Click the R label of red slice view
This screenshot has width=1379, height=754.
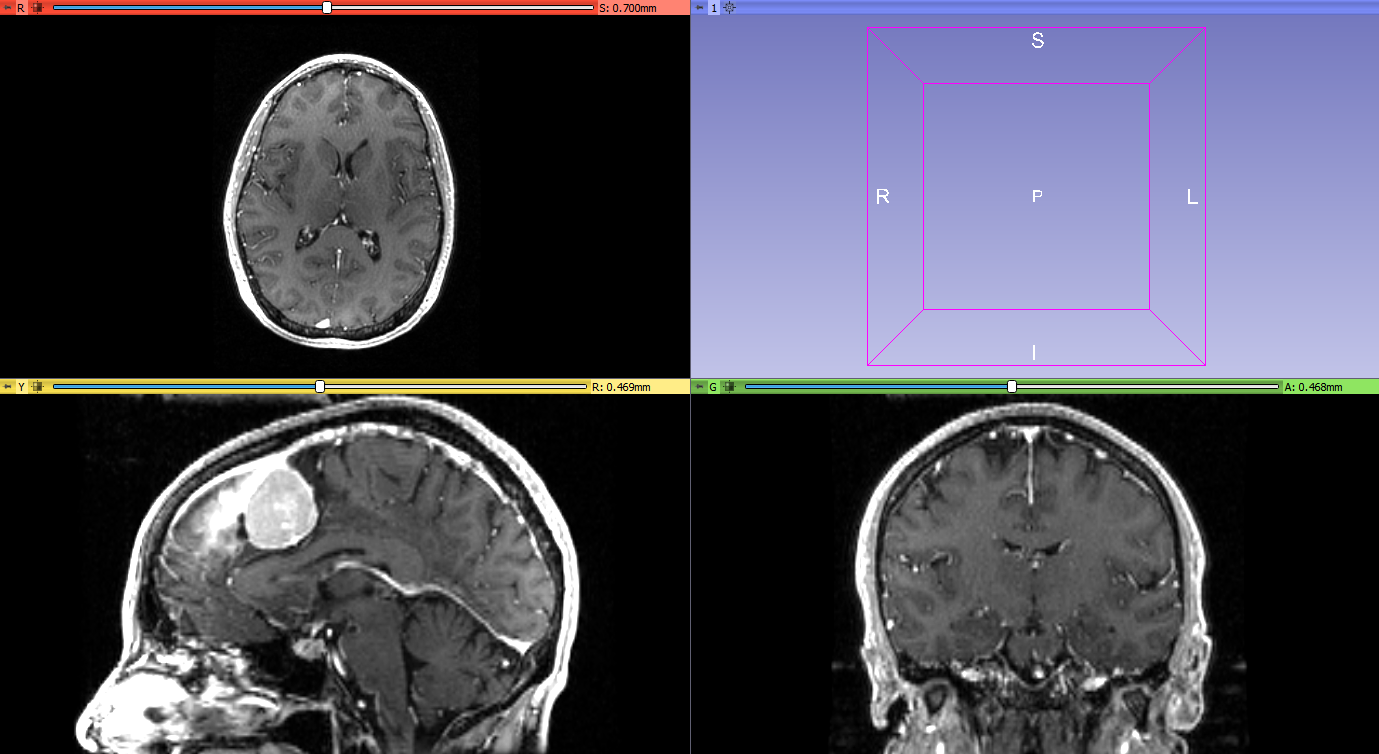click(21, 7)
